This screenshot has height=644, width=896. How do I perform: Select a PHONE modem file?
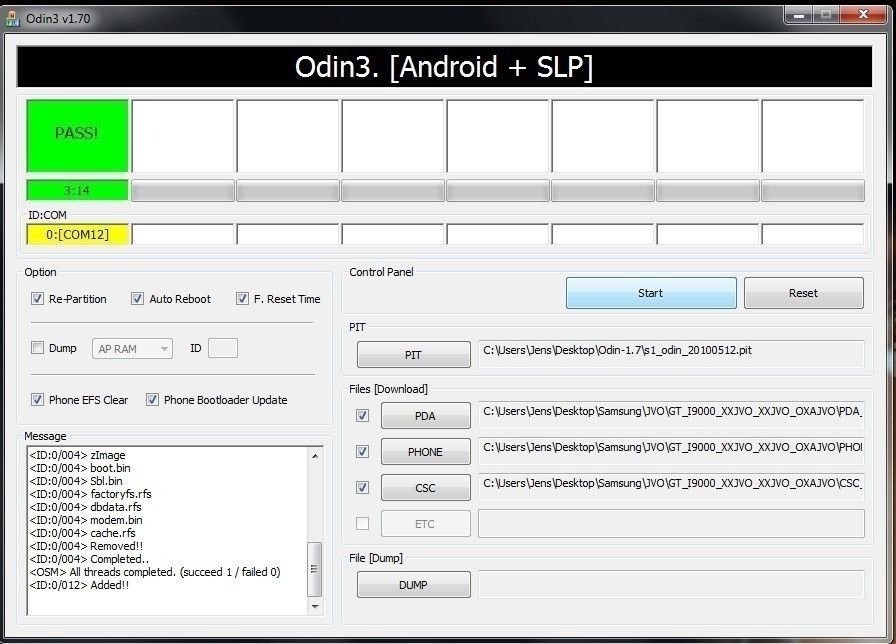(x=426, y=451)
